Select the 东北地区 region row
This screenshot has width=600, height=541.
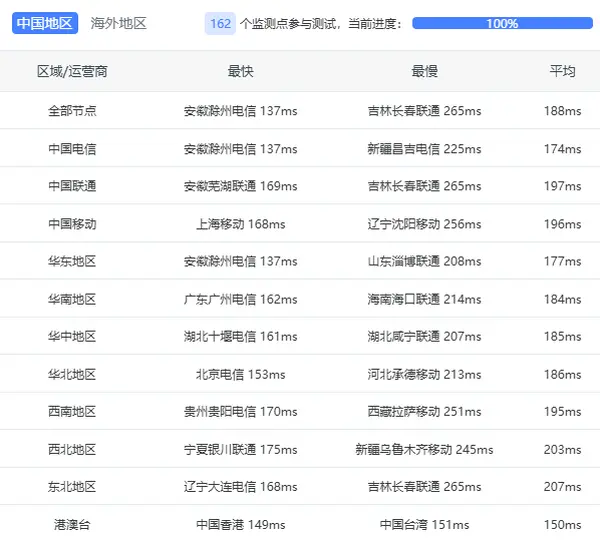click(72, 487)
